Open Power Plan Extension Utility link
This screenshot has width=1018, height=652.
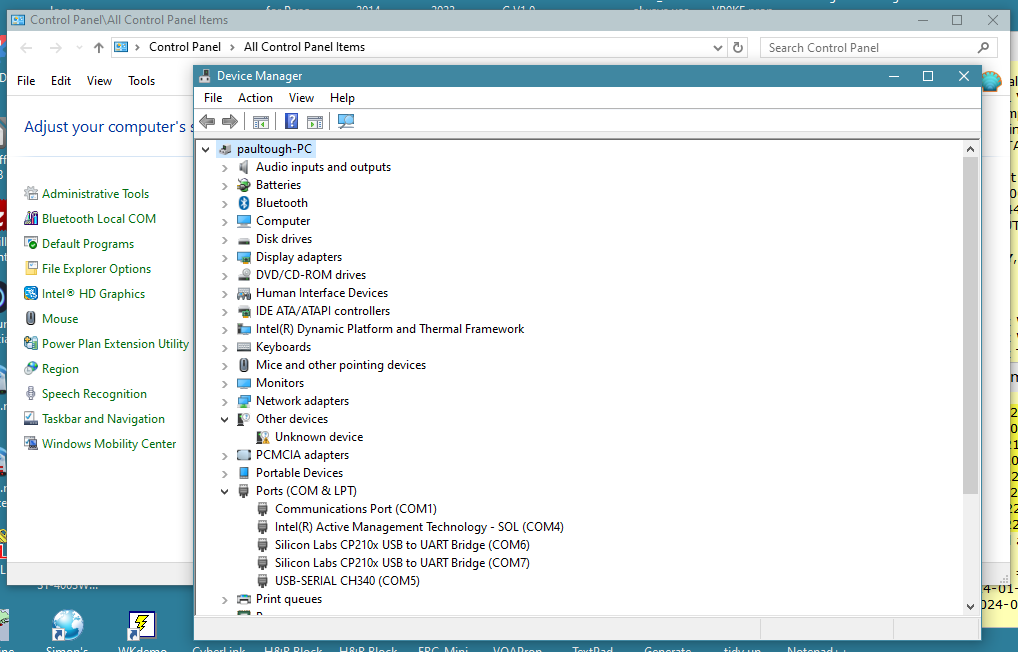(116, 344)
